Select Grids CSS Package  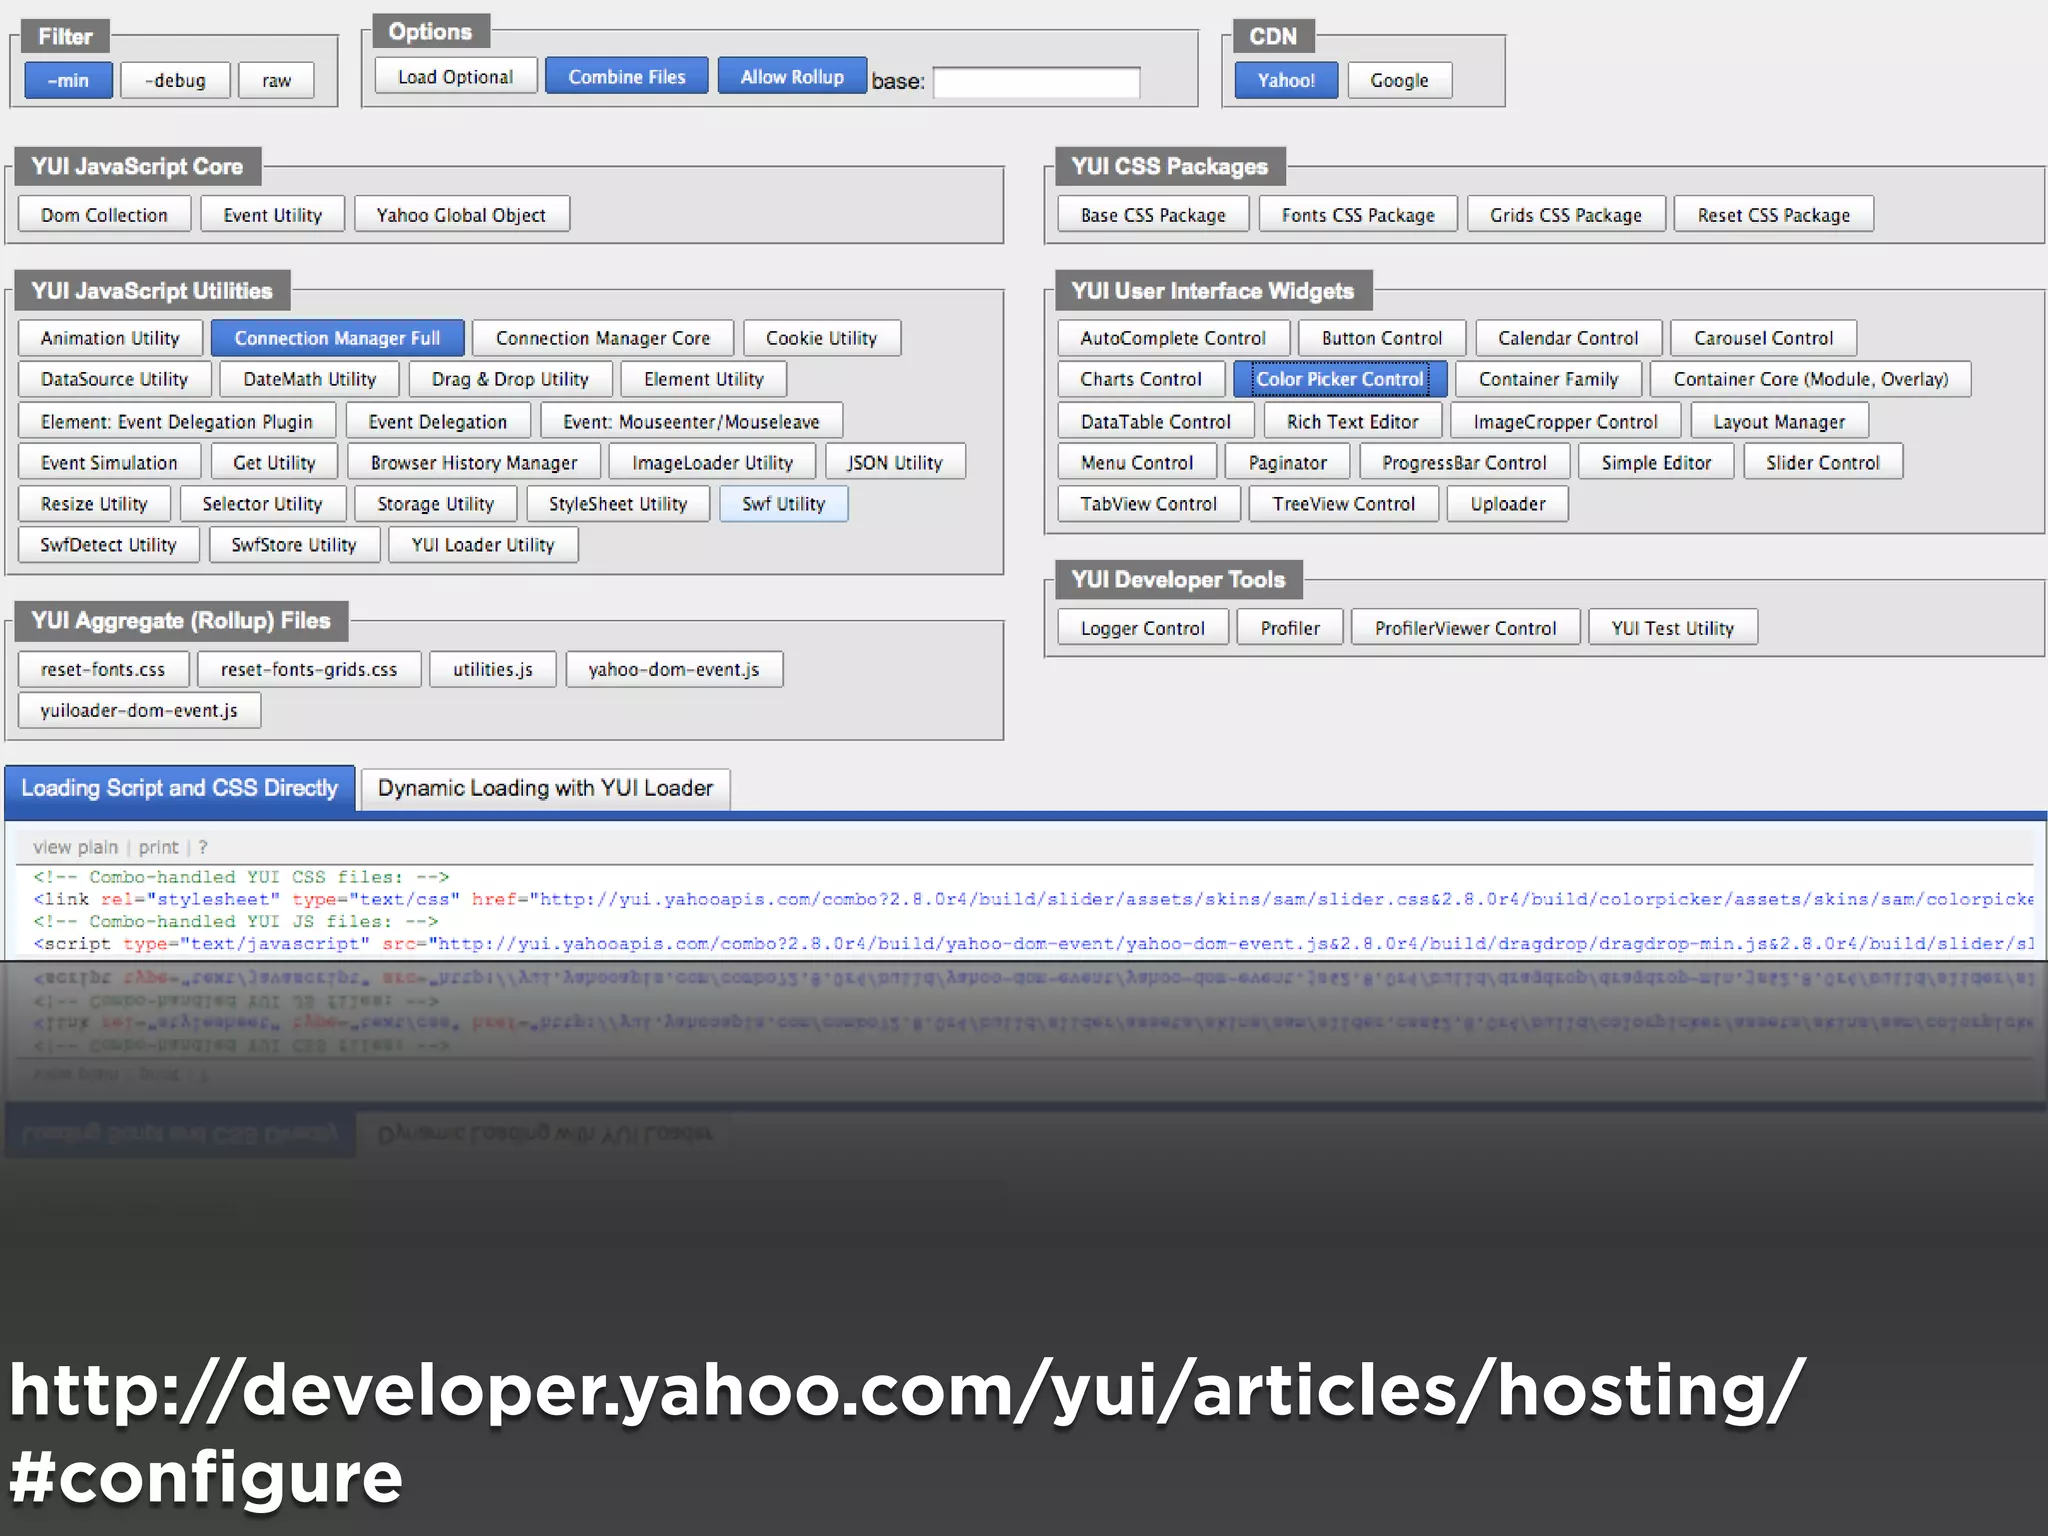point(1566,215)
